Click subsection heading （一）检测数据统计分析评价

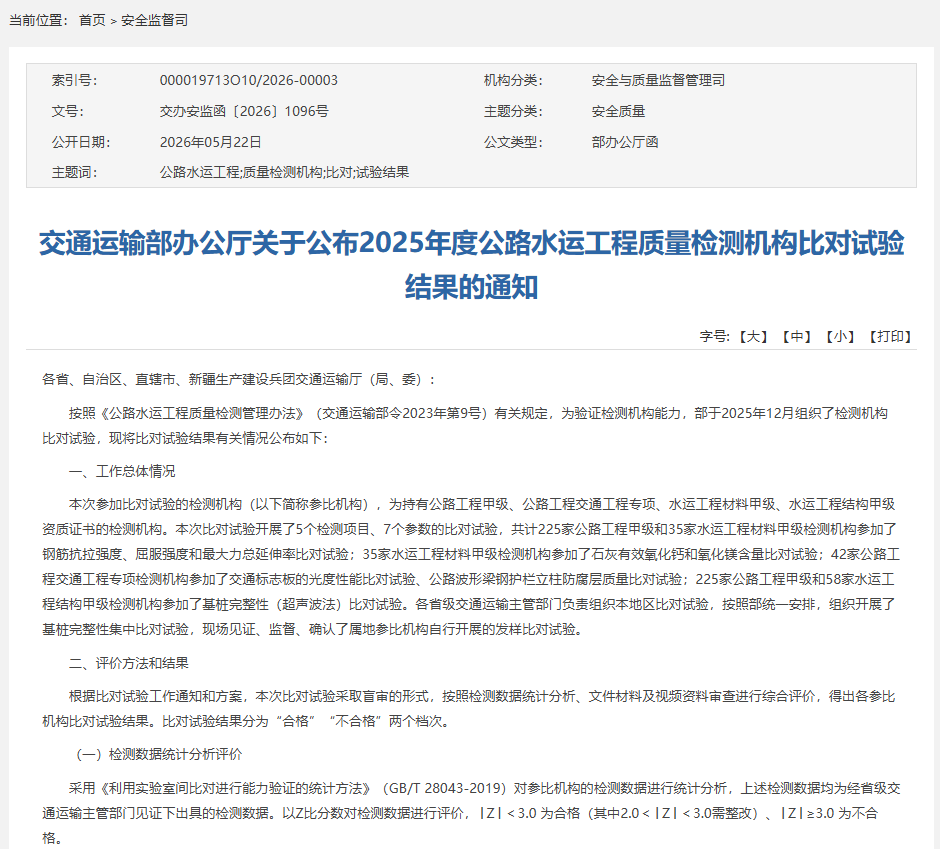(x=159, y=754)
